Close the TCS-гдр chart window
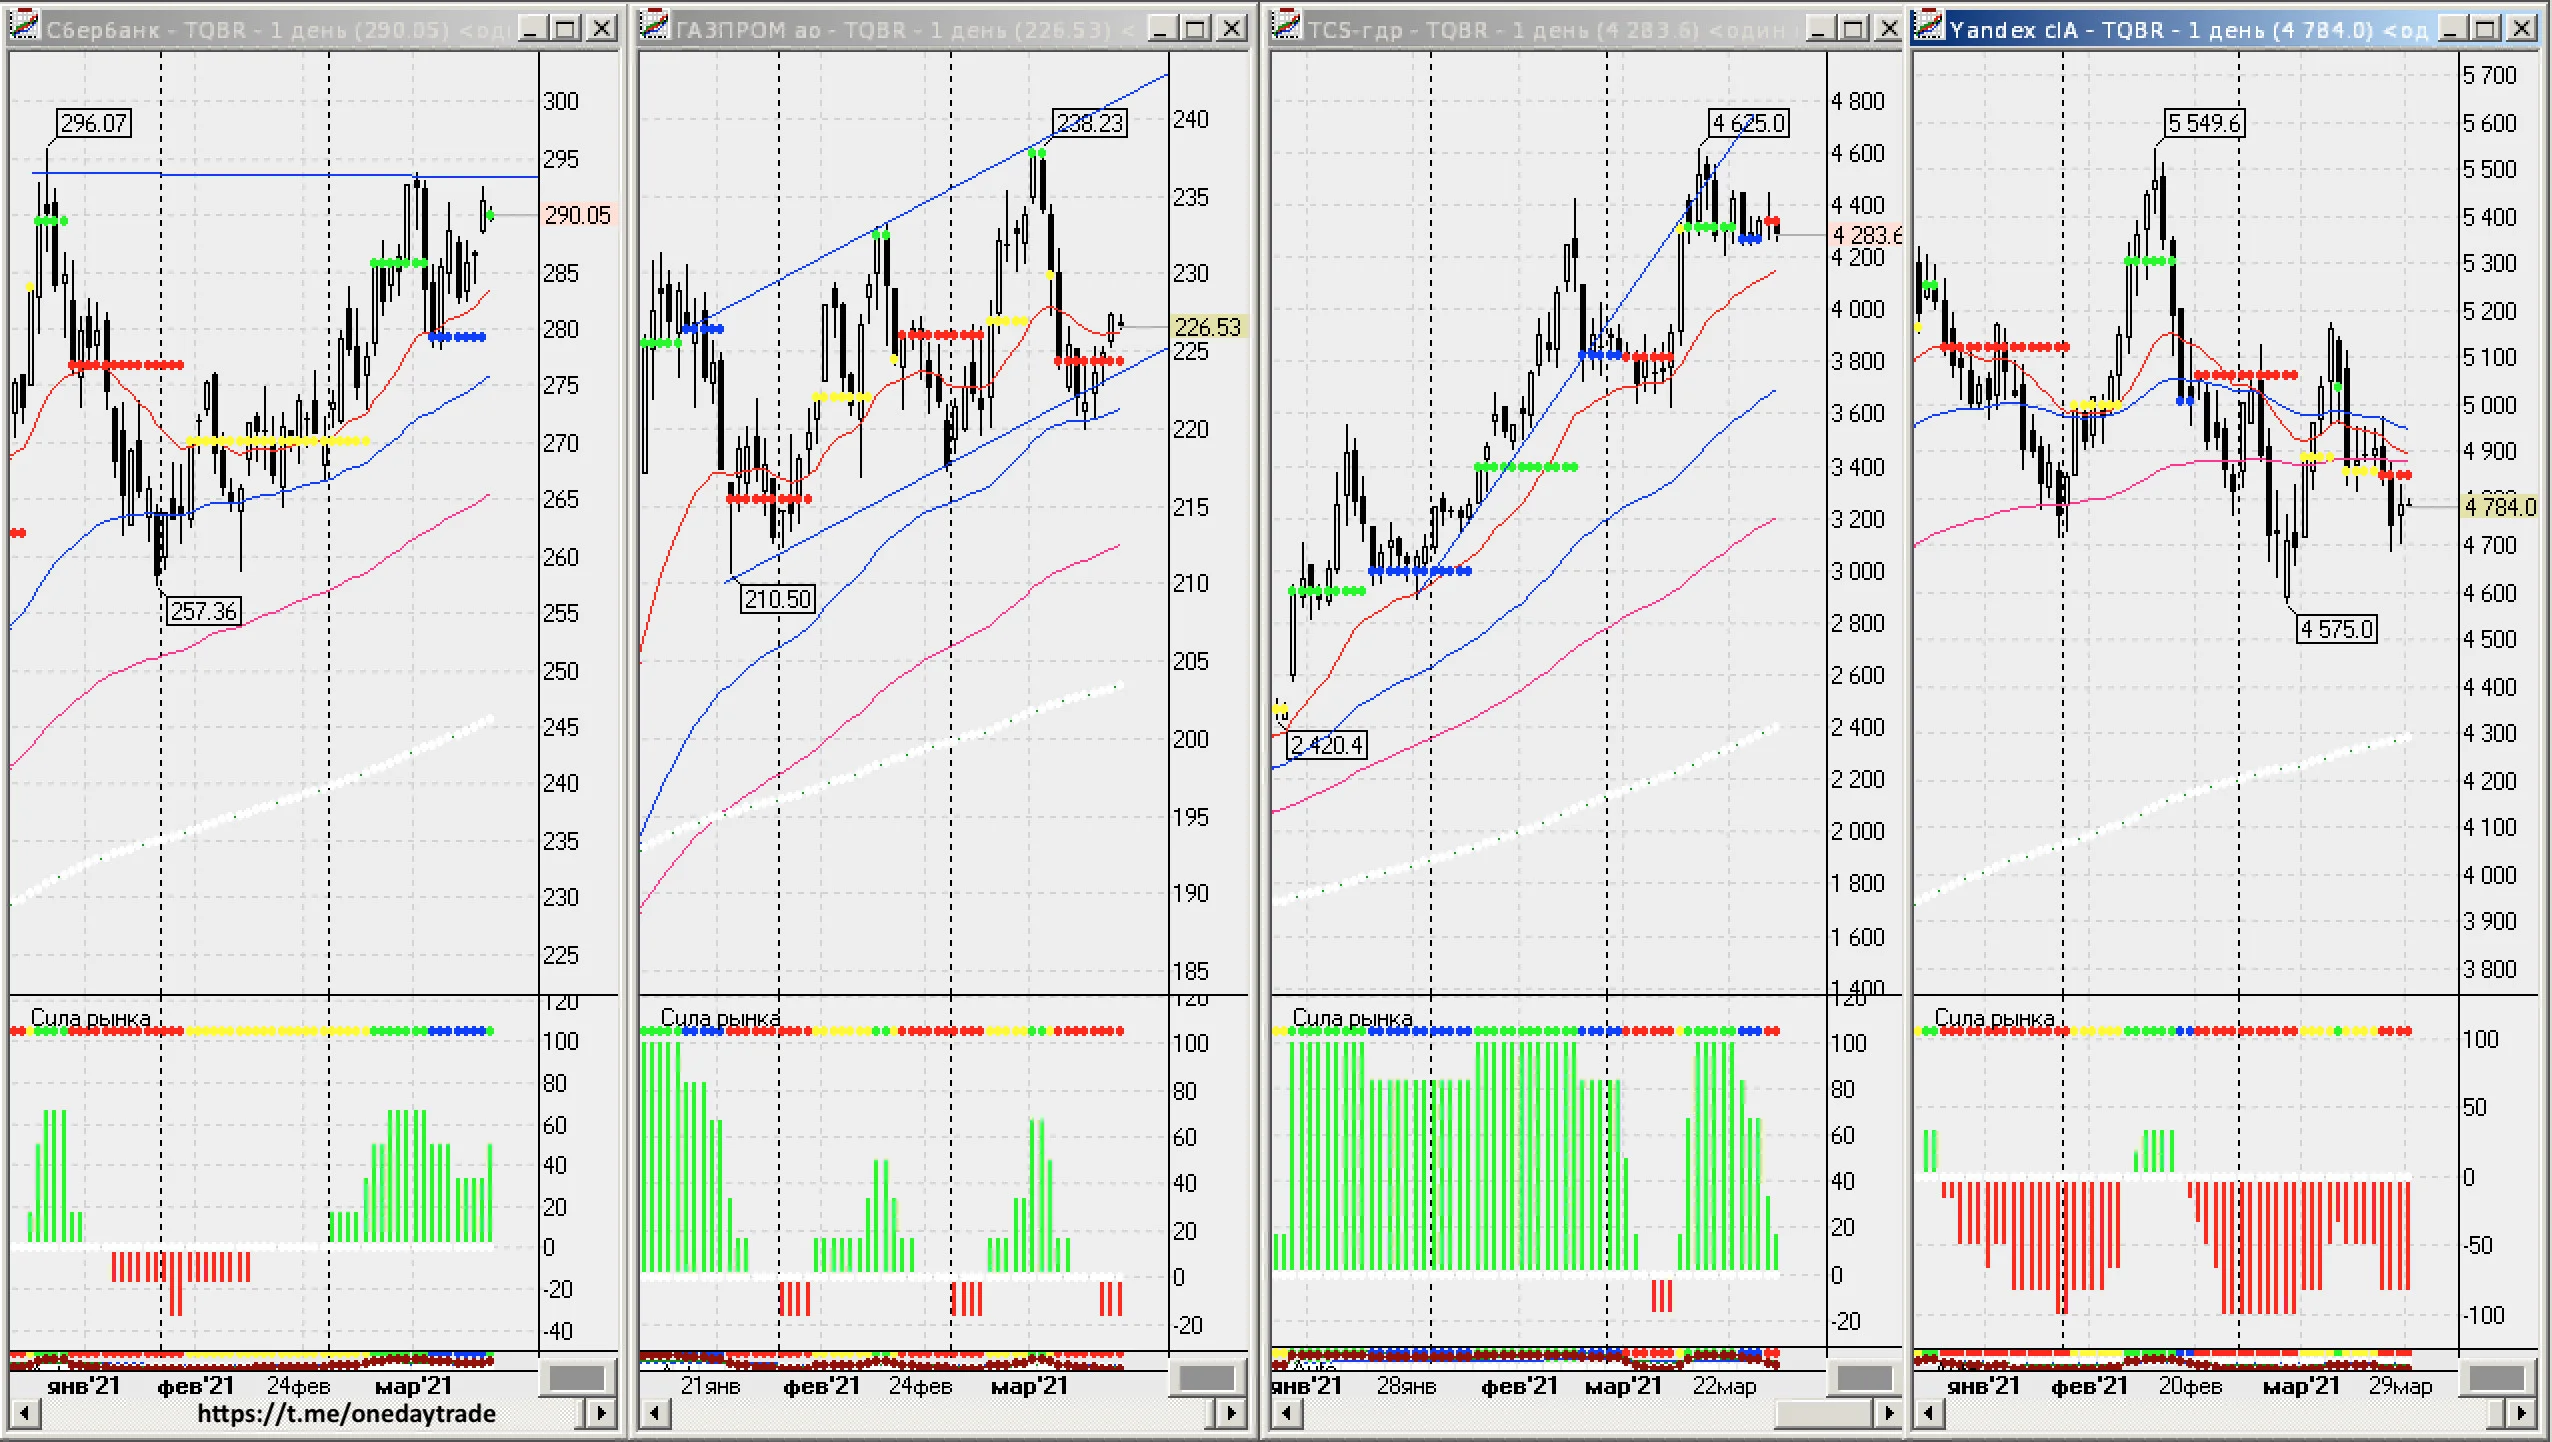 coord(1888,28)
